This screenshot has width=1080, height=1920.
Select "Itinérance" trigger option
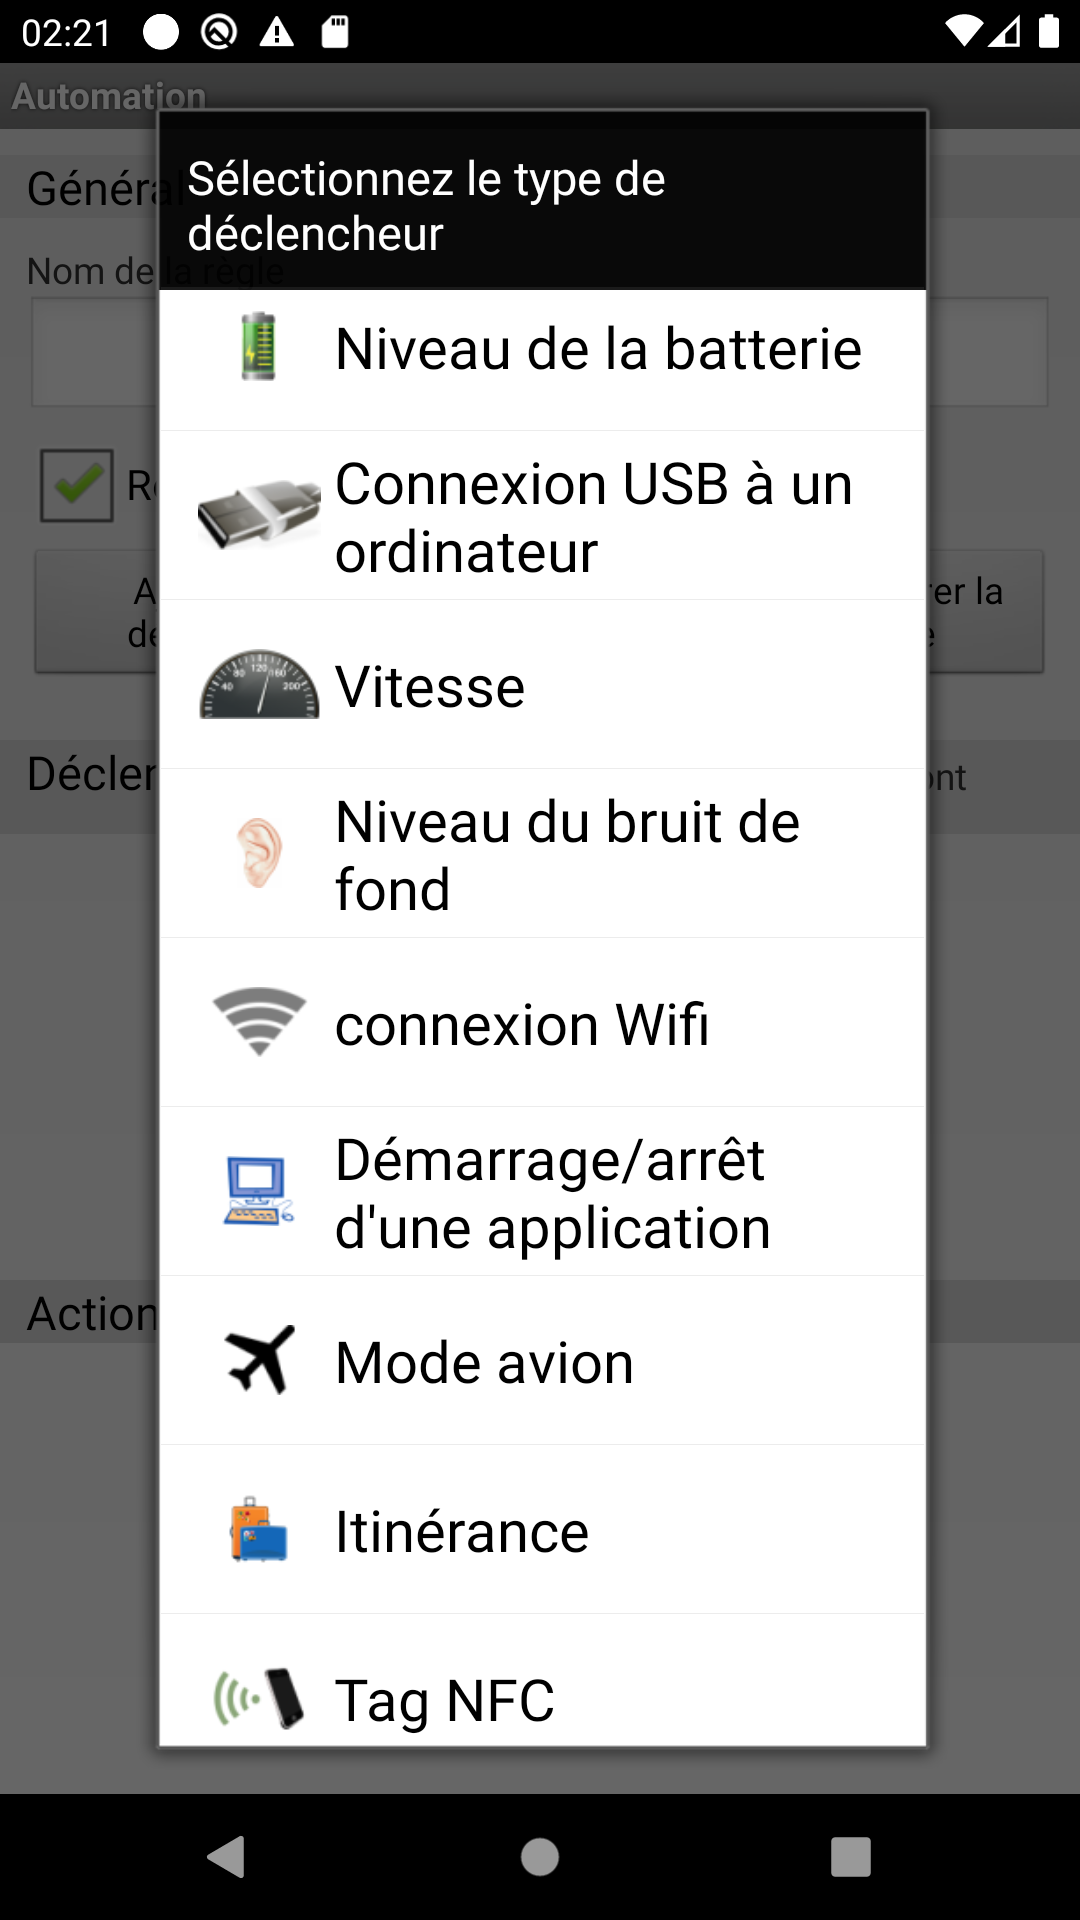click(x=462, y=1532)
